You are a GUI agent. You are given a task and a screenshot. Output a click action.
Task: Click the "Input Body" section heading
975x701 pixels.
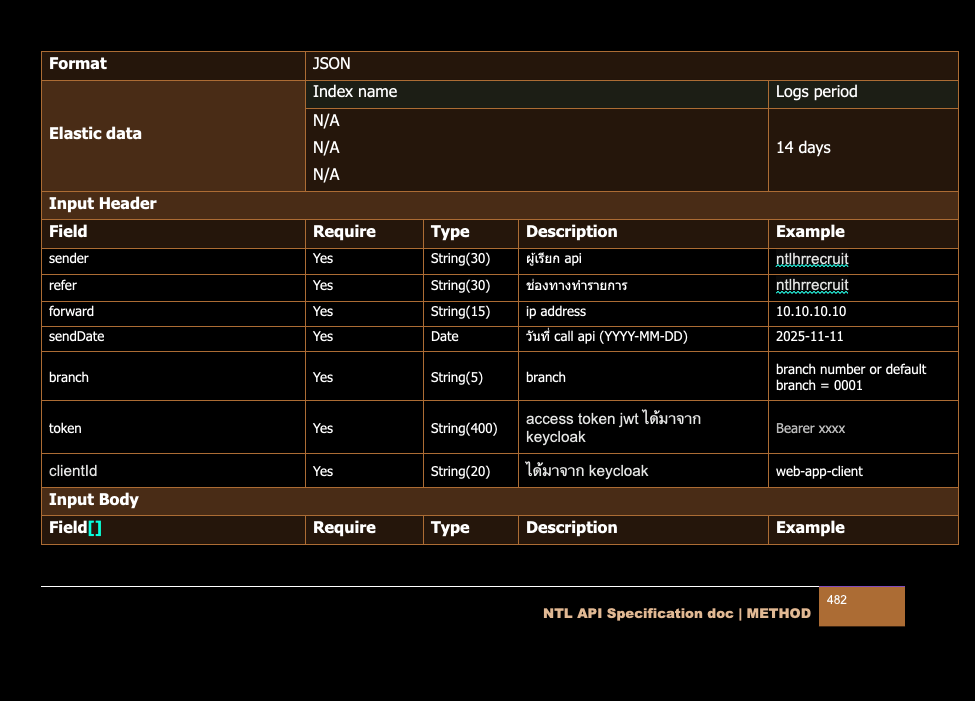94,500
